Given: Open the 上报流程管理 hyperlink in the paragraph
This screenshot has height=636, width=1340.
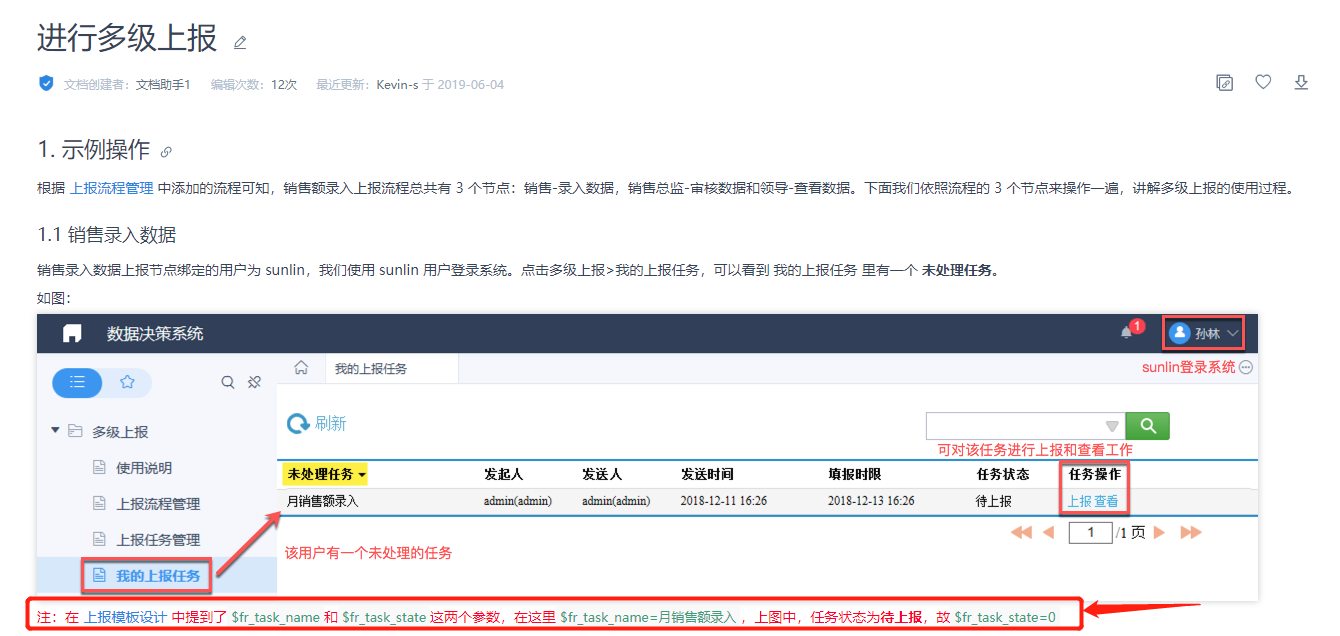Looking at the screenshot, I should tap(112, 187).
